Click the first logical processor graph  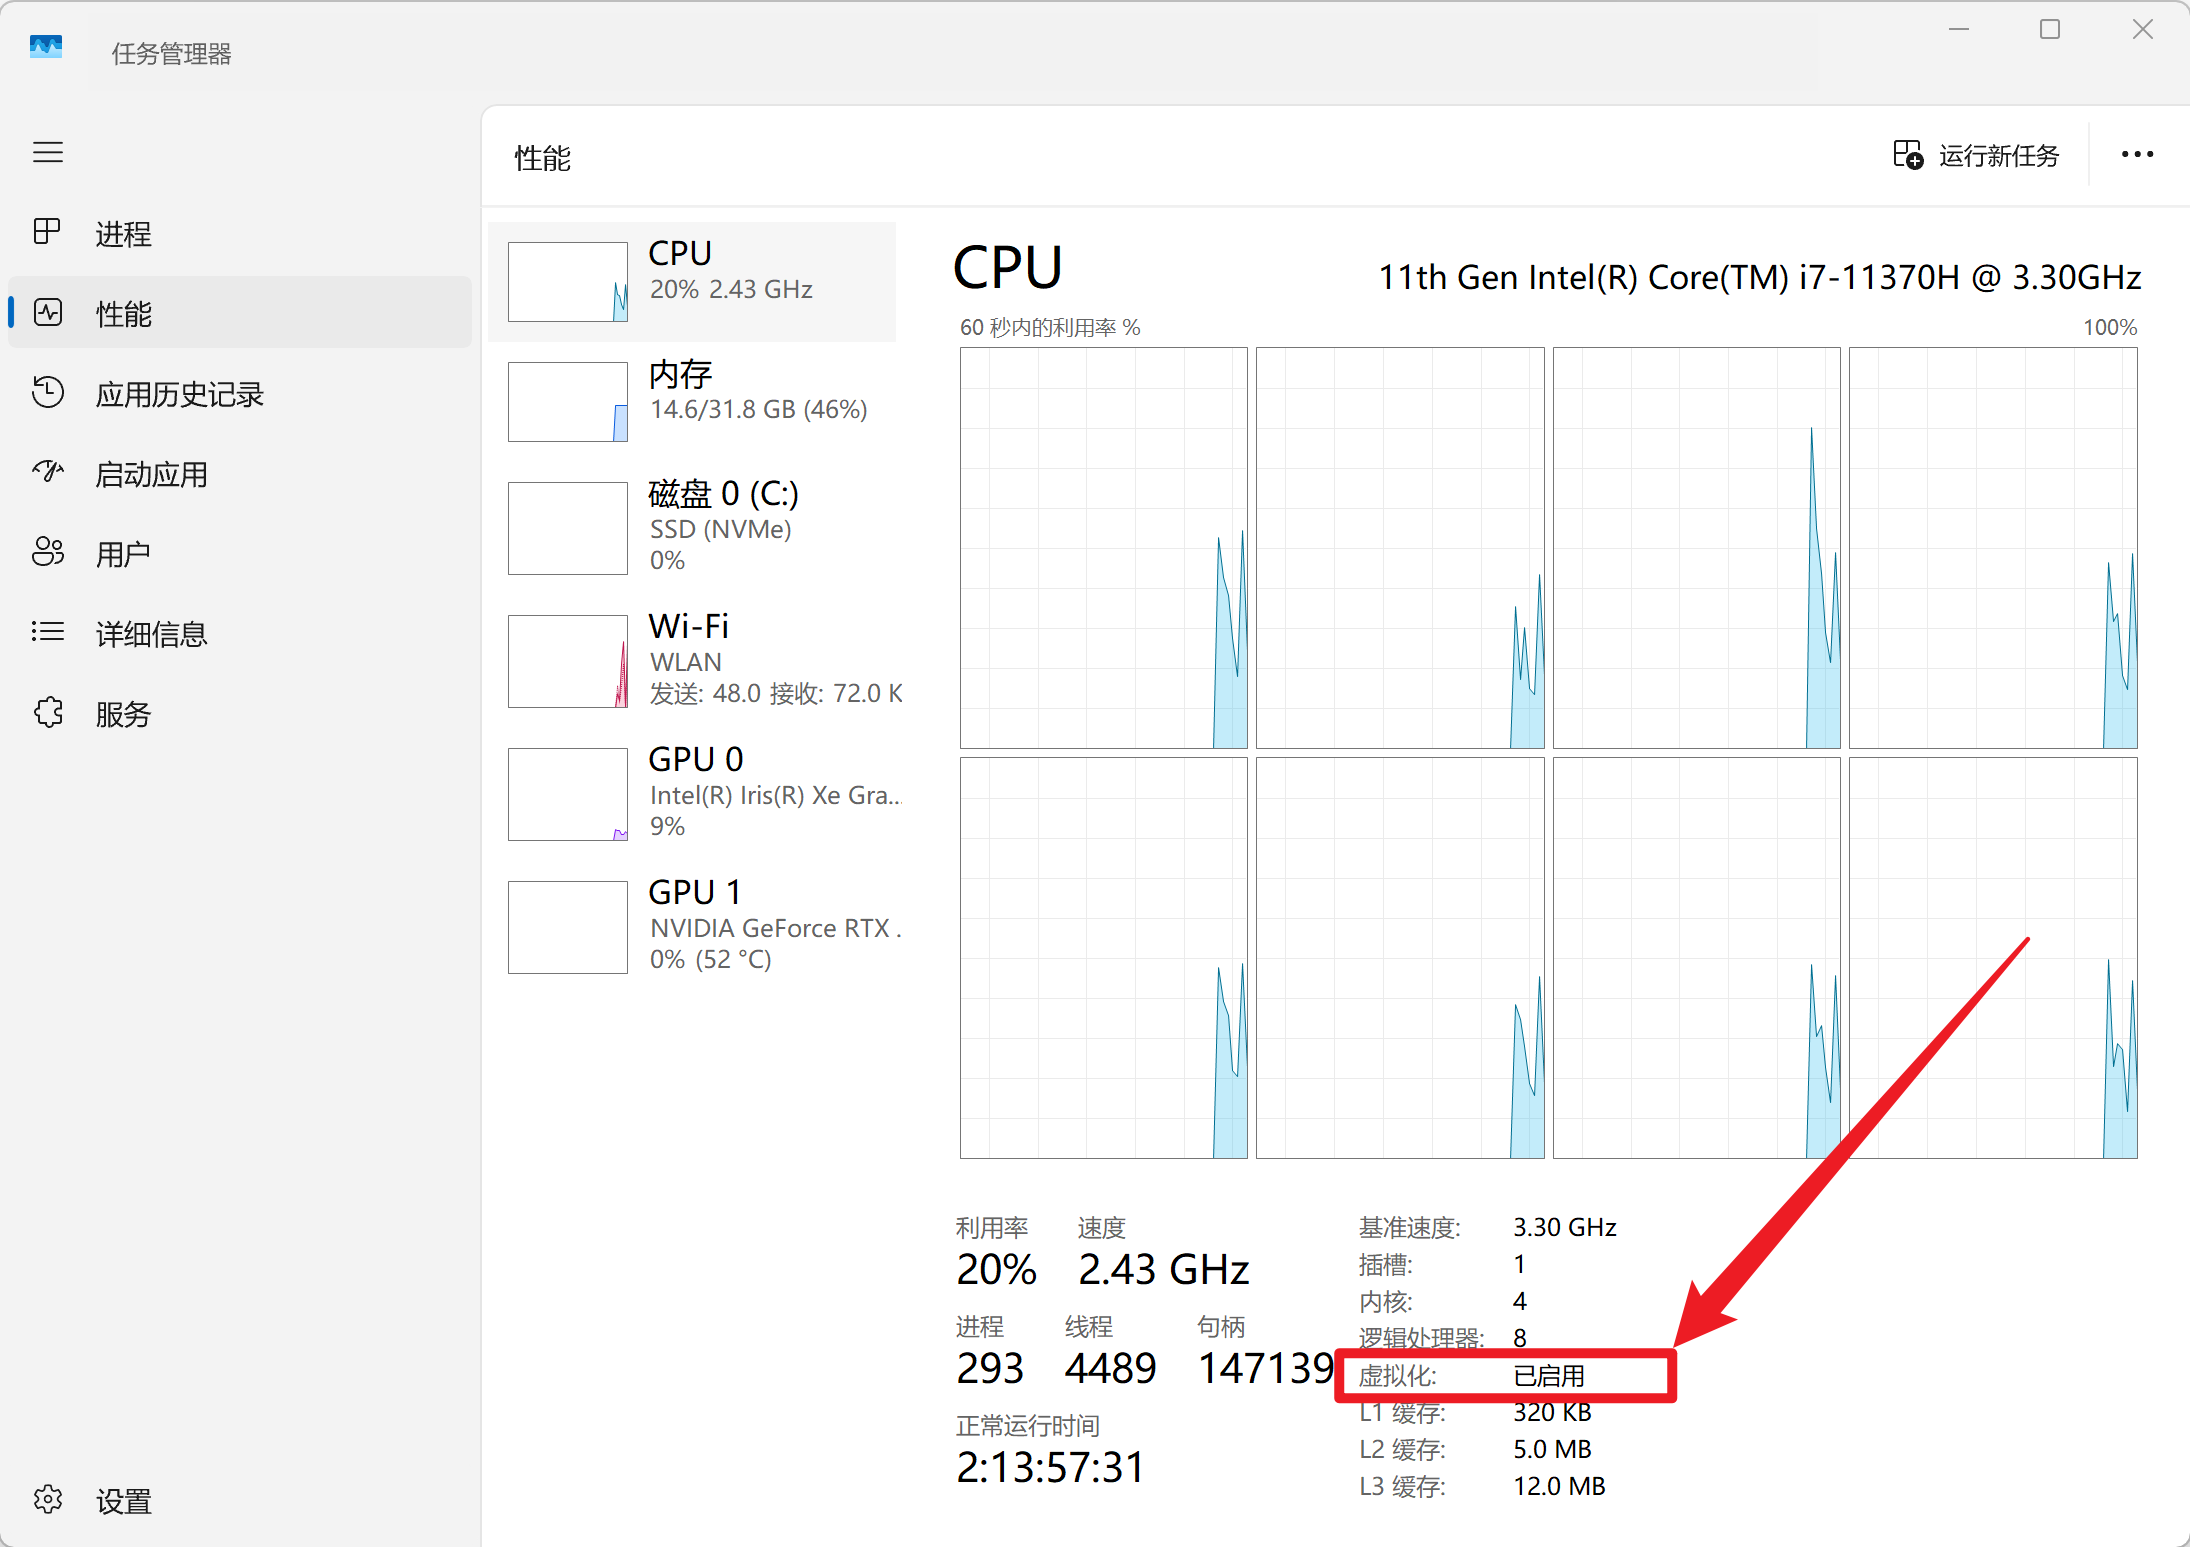pyautogui.click(x=1103, y=547)
